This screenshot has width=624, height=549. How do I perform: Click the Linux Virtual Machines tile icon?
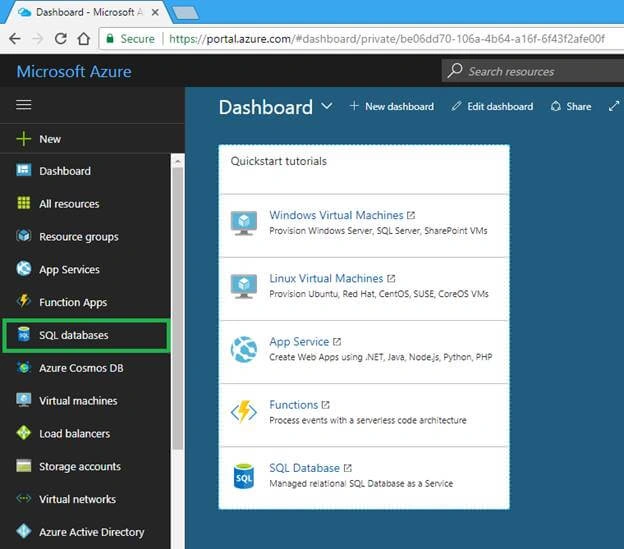tap(244, 286)
